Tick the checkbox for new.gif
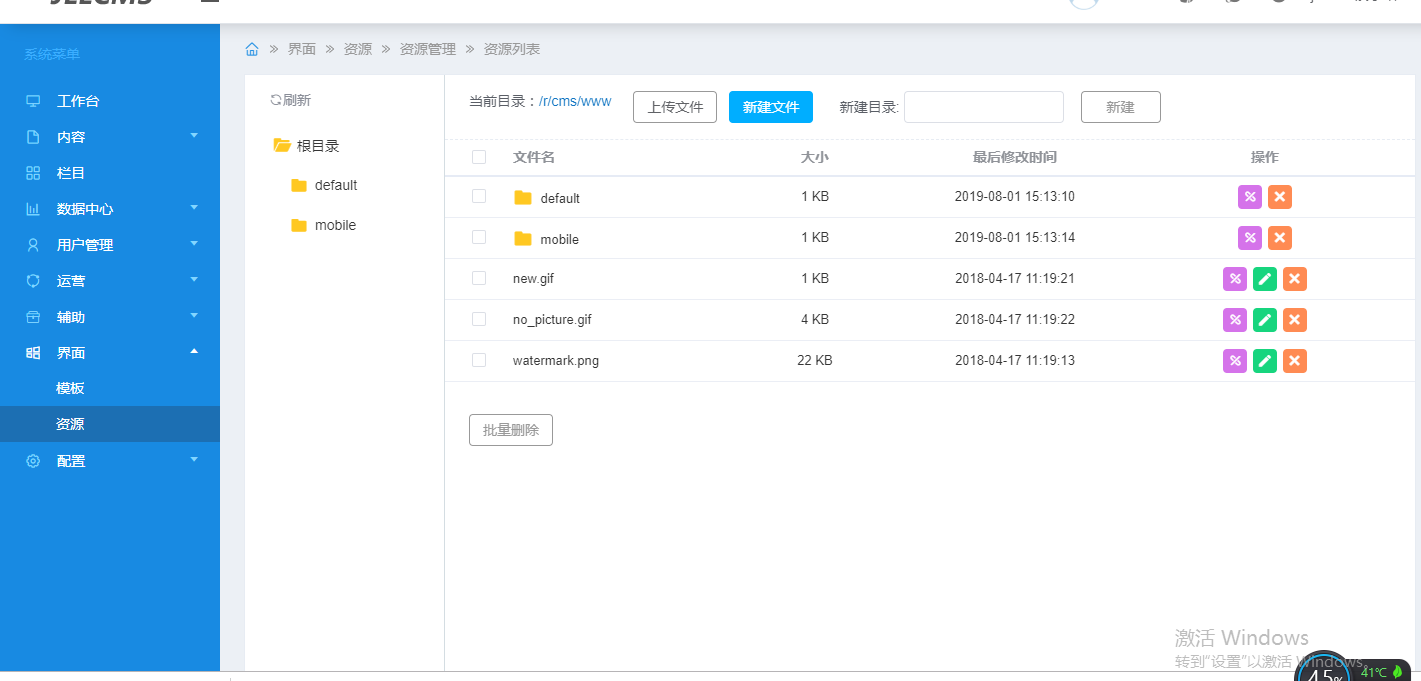The image size is (1421, 681). 479,278
